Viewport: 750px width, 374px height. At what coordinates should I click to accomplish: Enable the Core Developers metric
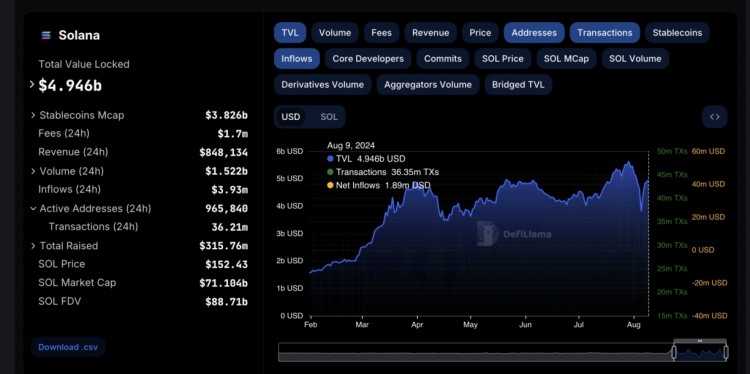368,58
